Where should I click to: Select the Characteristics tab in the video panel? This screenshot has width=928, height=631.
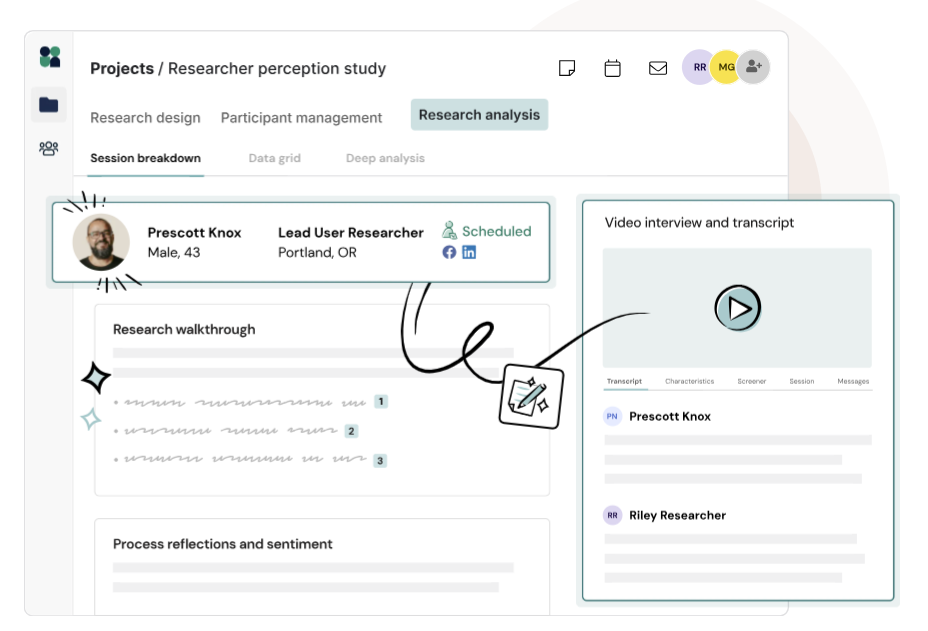click(x=689, y=381)
